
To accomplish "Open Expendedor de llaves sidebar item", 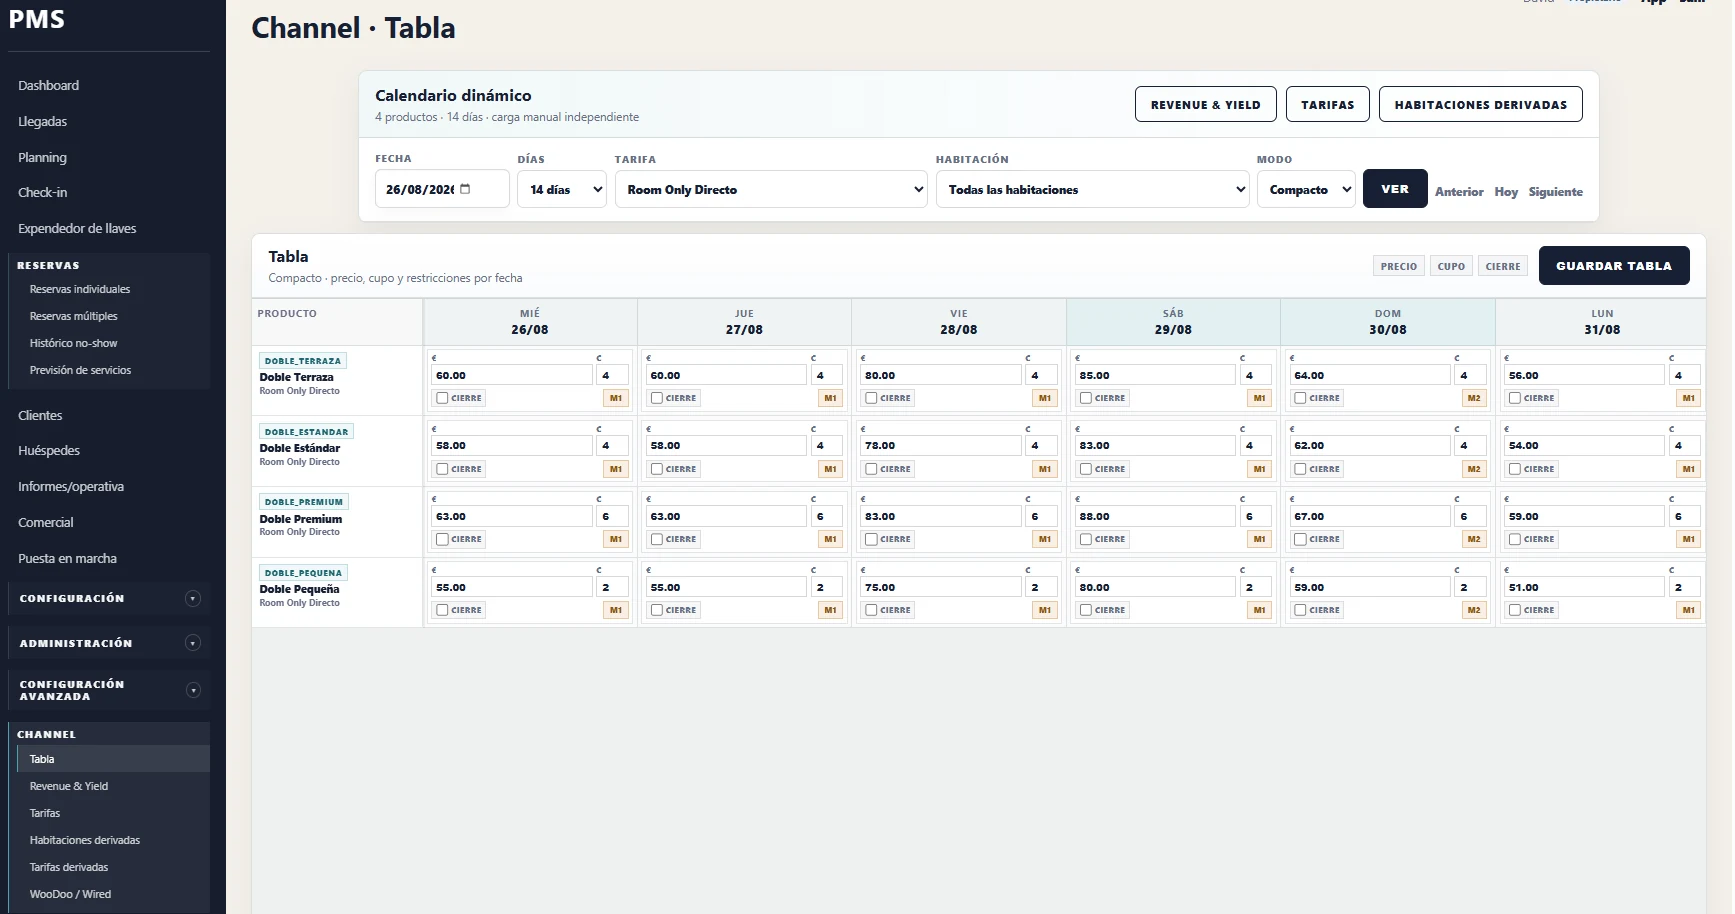I will (x=77, y=229).
